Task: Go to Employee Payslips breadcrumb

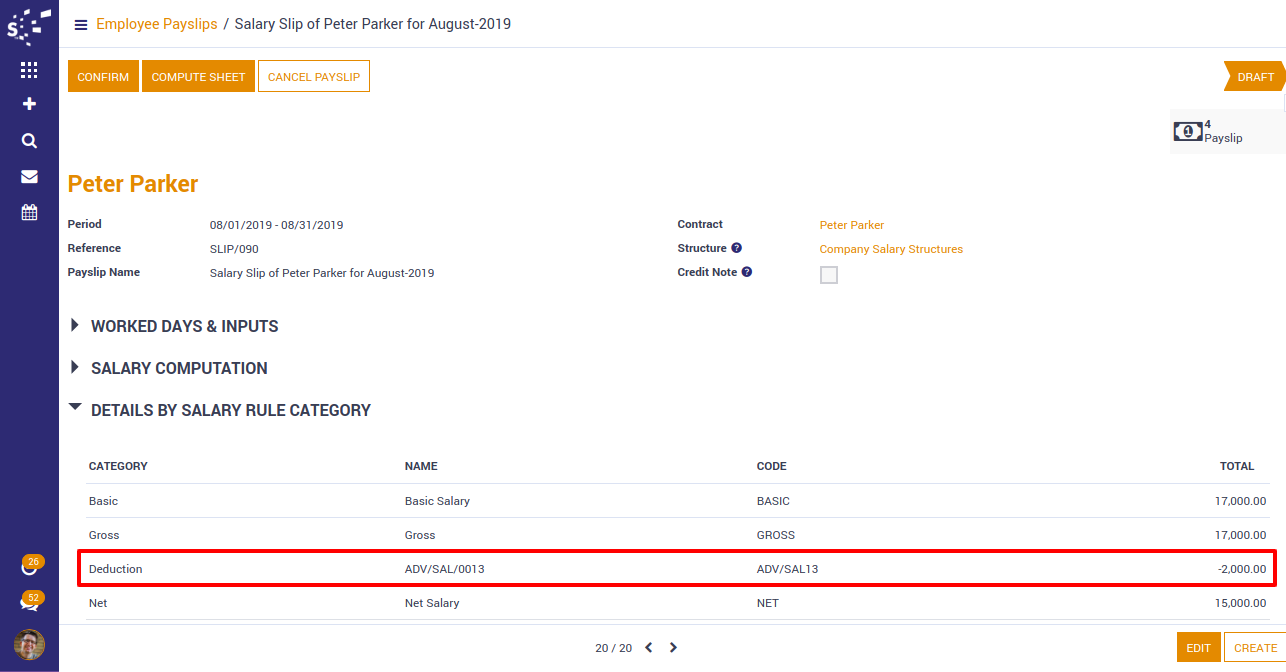Action: (156, 24)
